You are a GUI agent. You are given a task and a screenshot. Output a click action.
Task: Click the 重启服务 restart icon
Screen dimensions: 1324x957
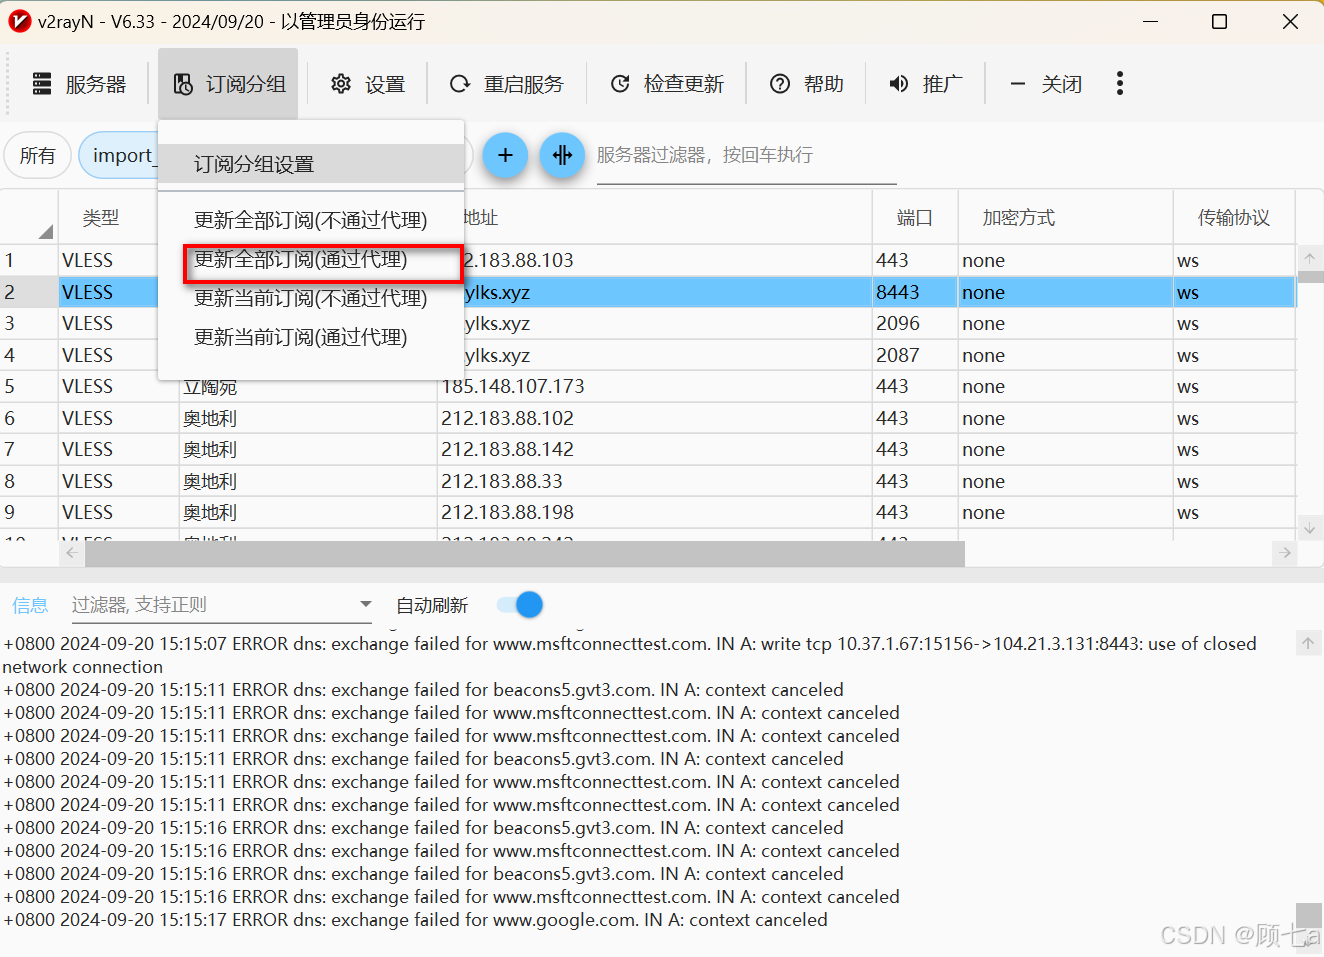460,84
